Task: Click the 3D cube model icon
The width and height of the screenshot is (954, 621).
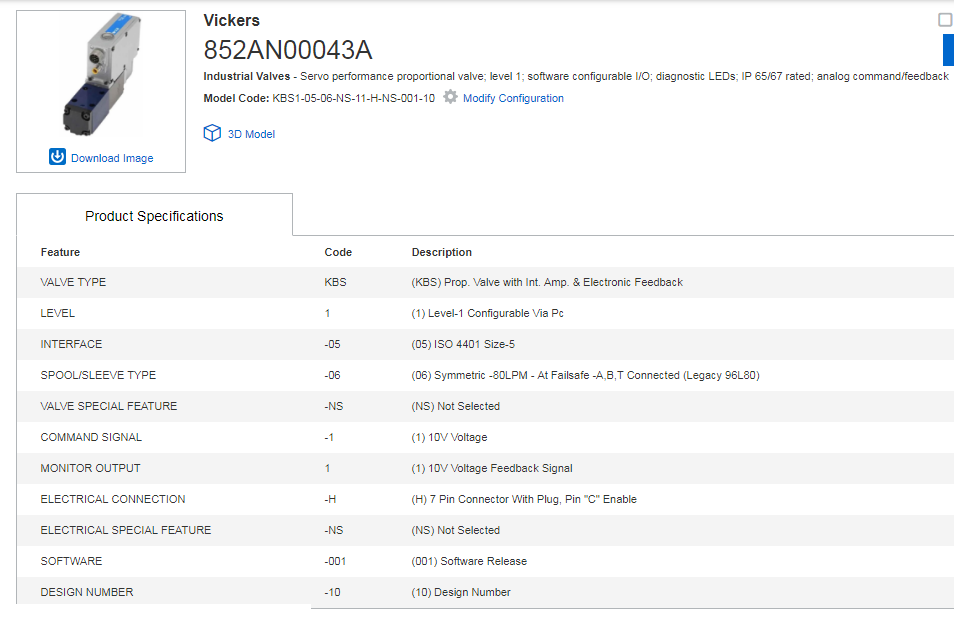Action: 212,133
